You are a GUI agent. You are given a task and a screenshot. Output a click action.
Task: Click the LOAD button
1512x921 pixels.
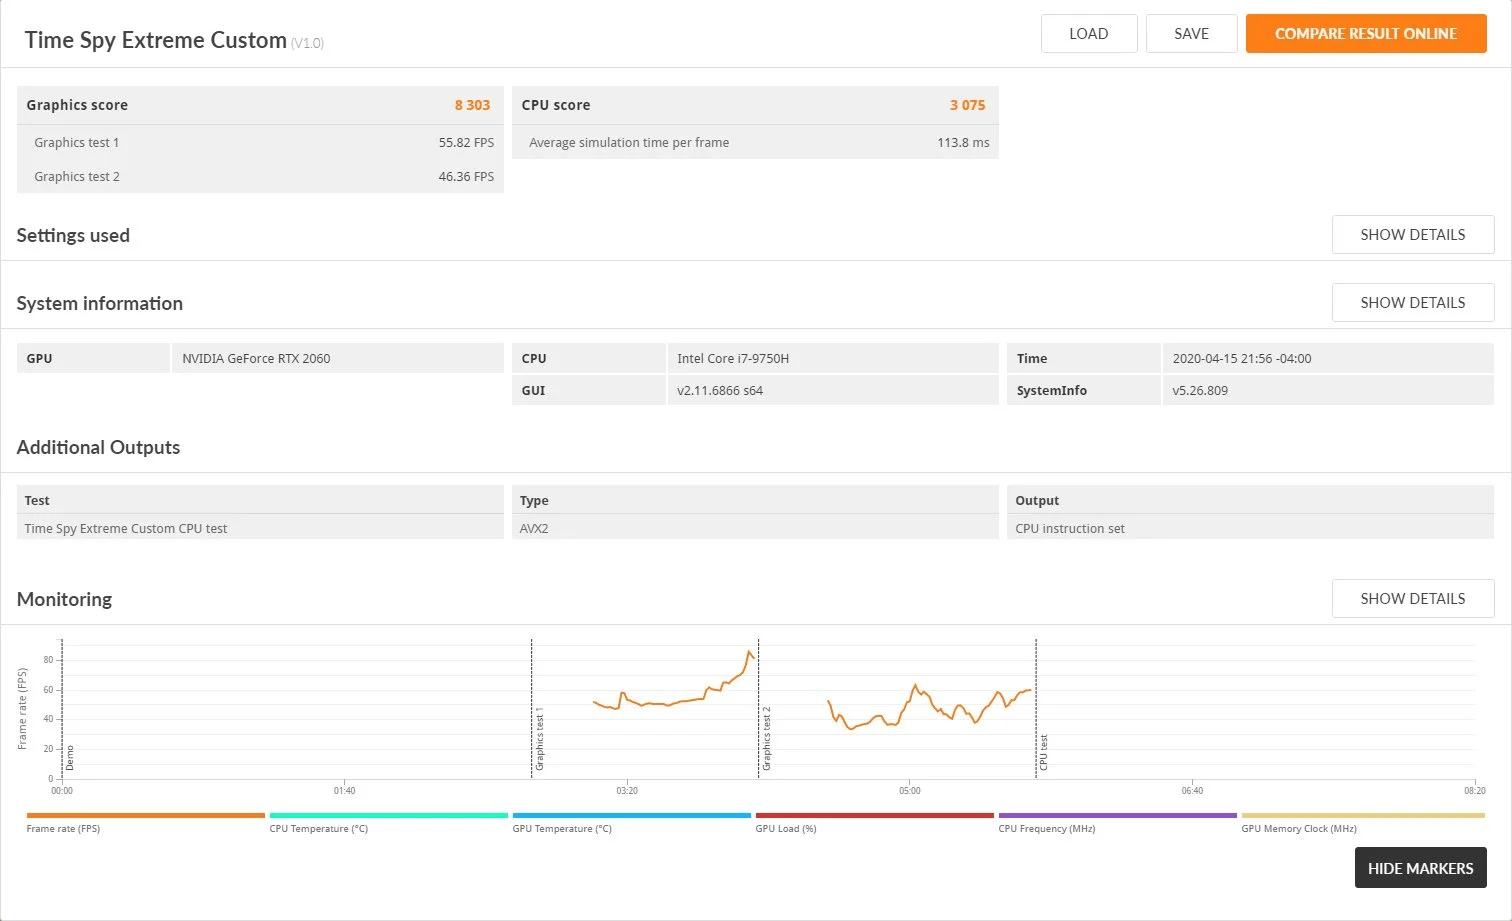(1089, 34)
